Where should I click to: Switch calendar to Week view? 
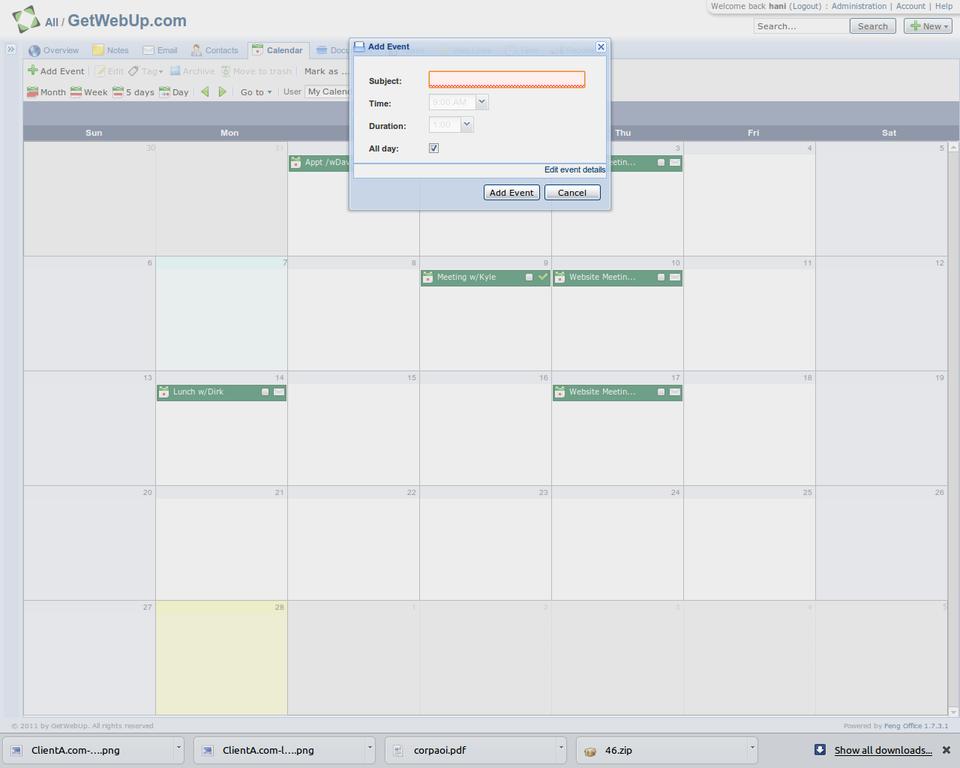tap(89, 92)
